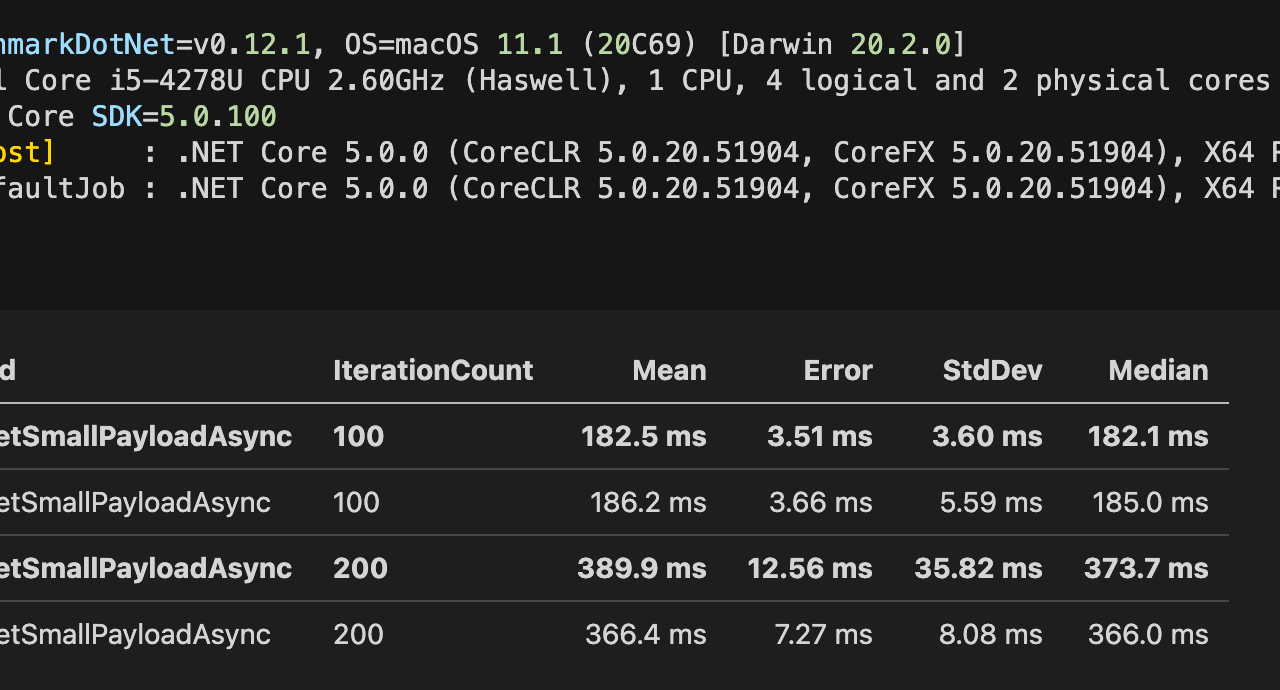Image resolution: width=1280 pixels, height=690 pixels.
Task: Click the 366.4 ms mean cell
Action: pyautogui.click(x=645, y=635)
